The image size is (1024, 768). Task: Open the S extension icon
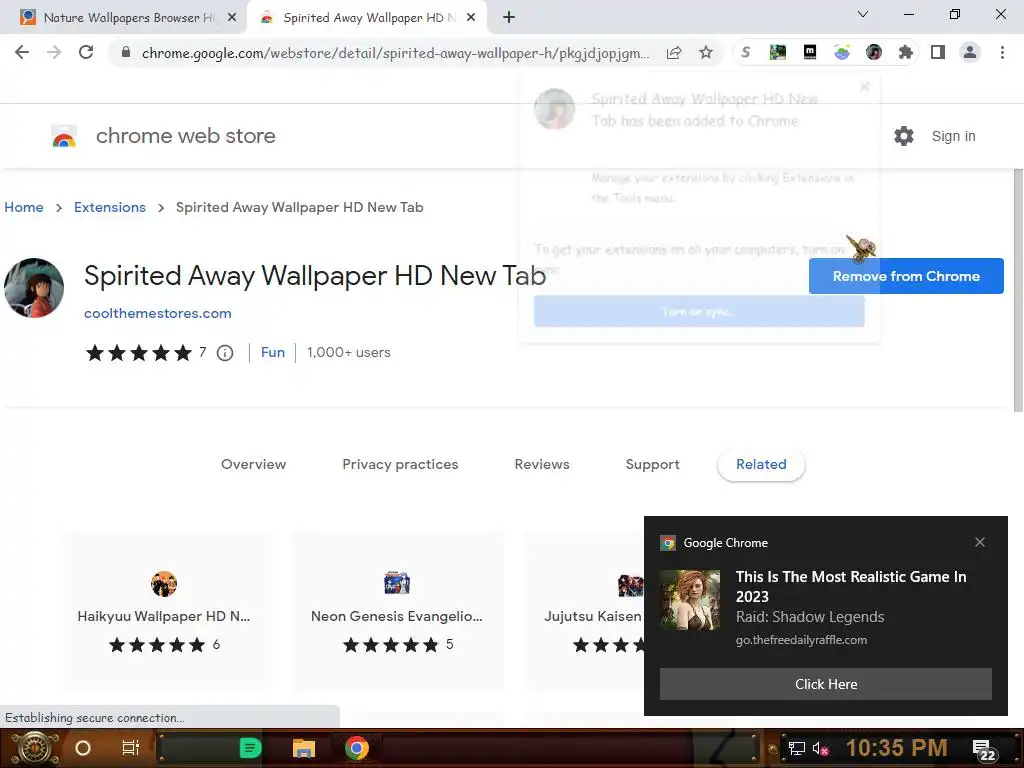[x=745, y=52]
